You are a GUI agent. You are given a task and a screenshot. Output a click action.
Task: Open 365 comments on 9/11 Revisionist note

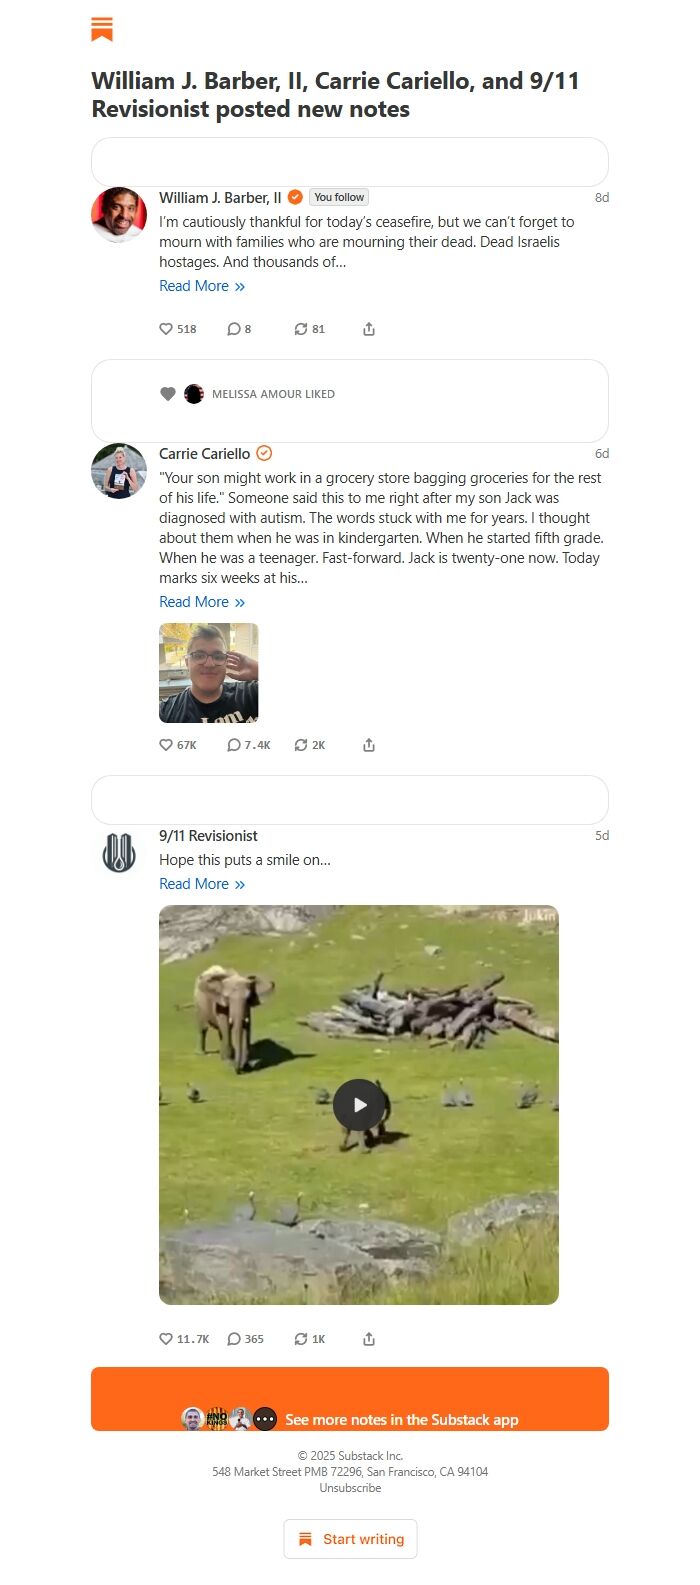(x=245, y=1339)
